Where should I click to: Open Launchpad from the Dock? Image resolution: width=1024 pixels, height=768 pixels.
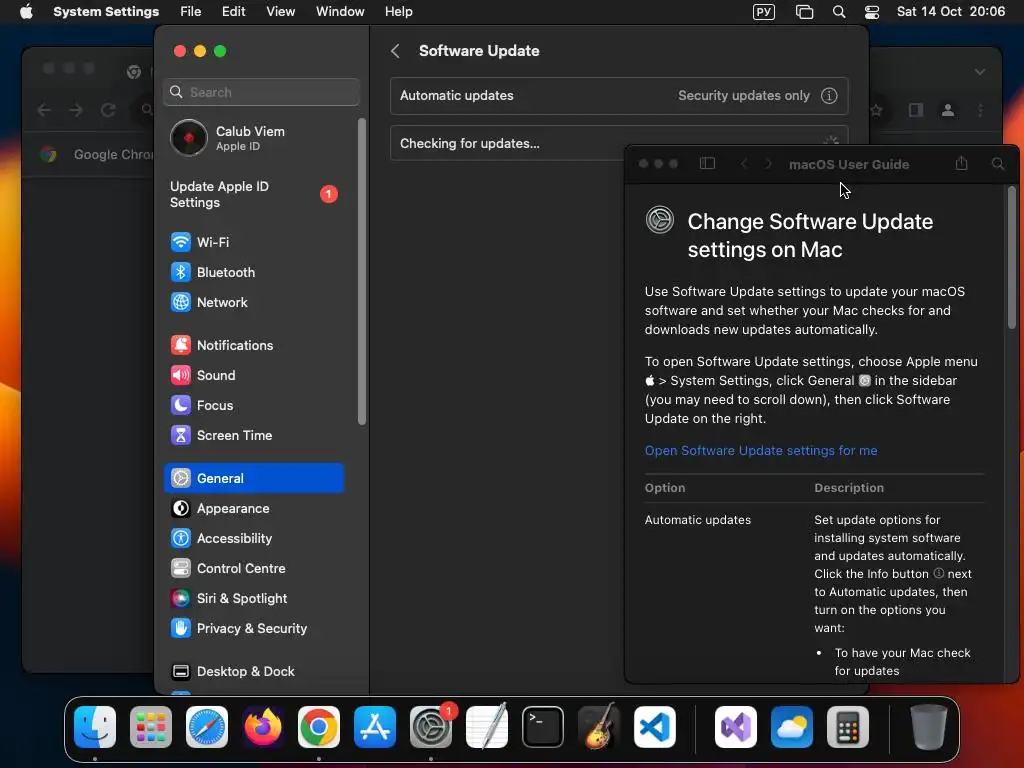click(151, 727)
